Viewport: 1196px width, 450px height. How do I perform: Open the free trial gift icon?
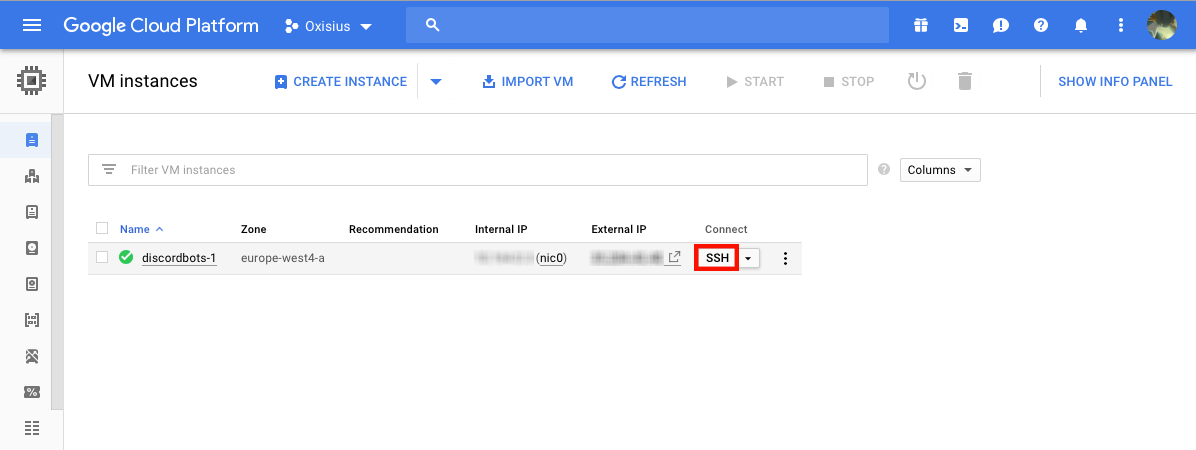point(920,26)
